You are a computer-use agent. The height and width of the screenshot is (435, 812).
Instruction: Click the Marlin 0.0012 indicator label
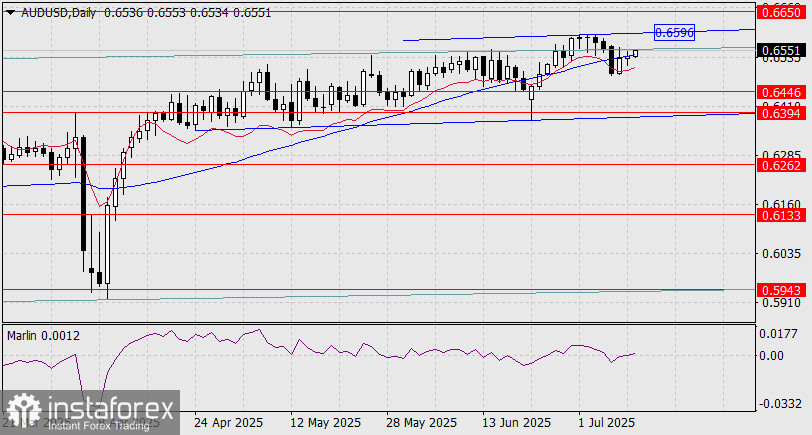[x=44, y=336]
